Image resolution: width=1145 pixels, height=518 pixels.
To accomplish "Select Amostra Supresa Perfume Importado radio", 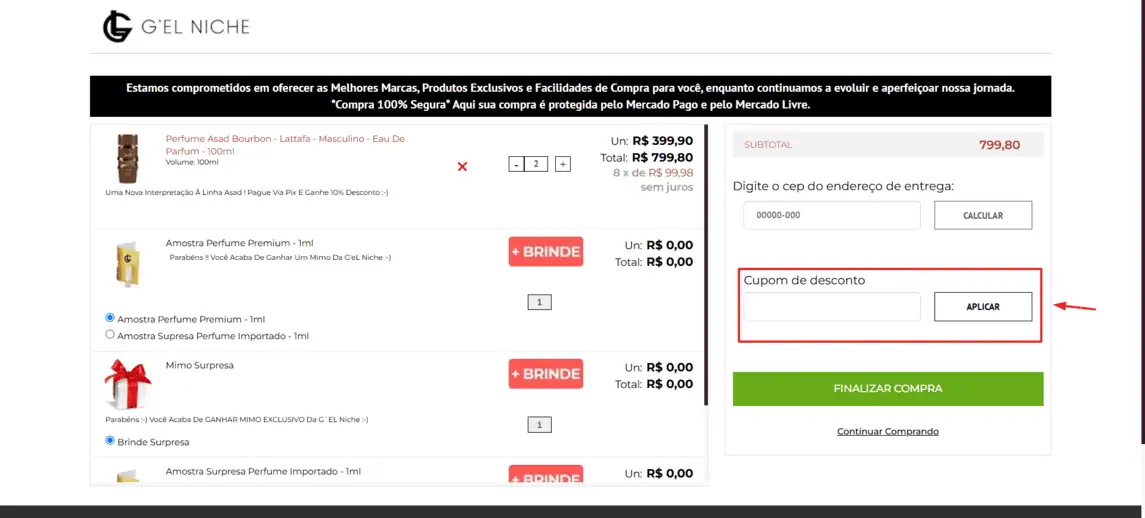I will click(110, 335).
